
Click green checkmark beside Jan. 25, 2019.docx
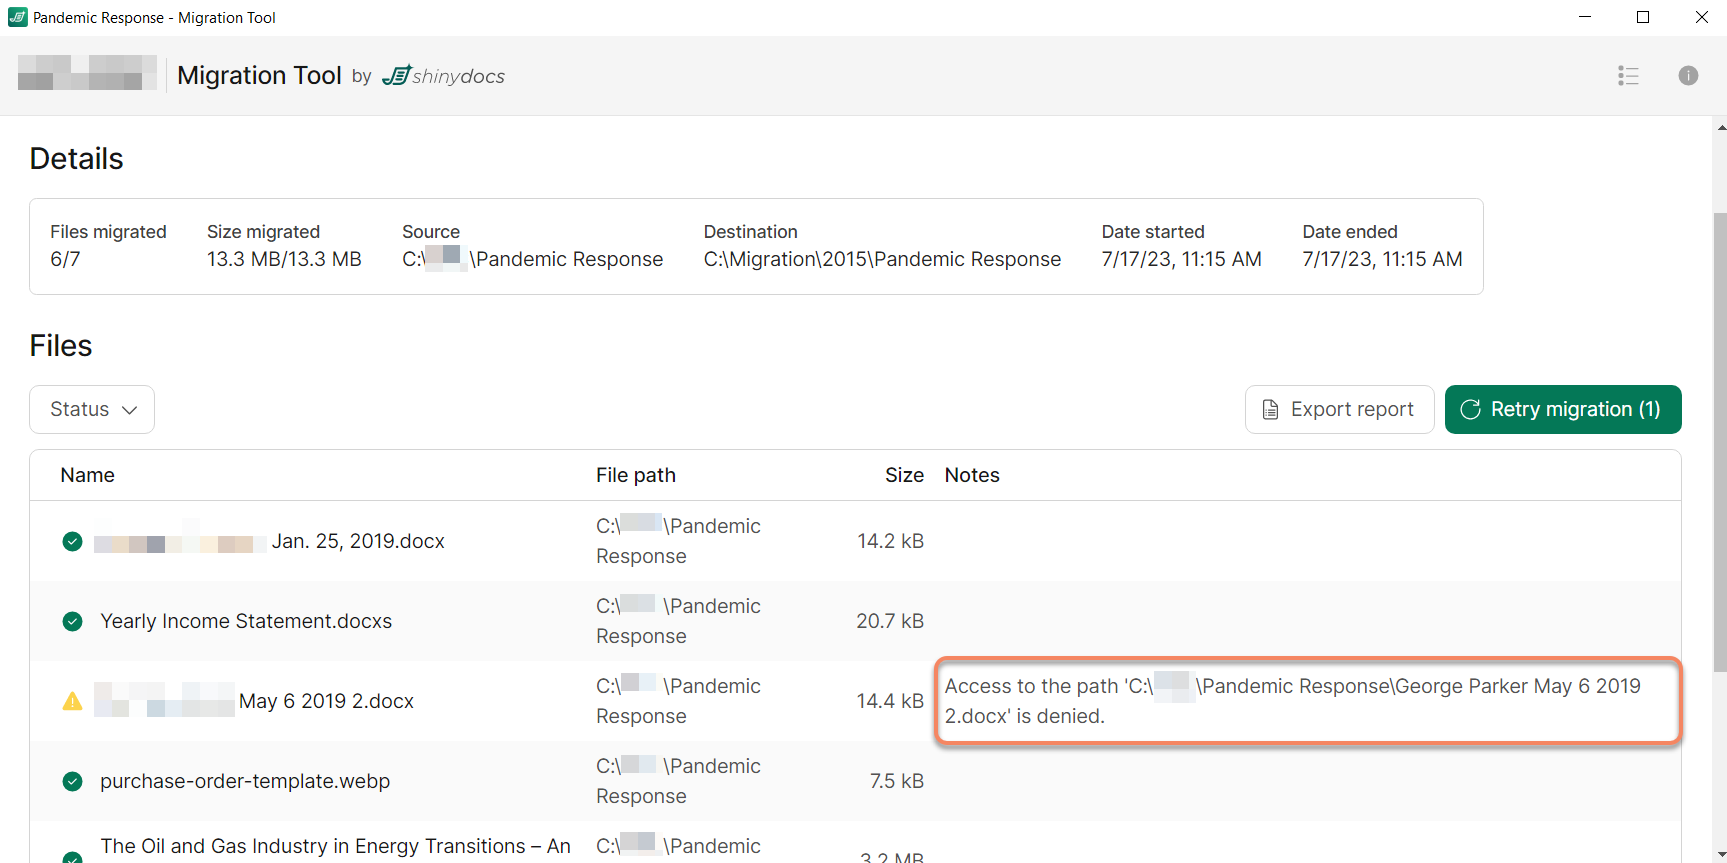click(x=73, y=541)
